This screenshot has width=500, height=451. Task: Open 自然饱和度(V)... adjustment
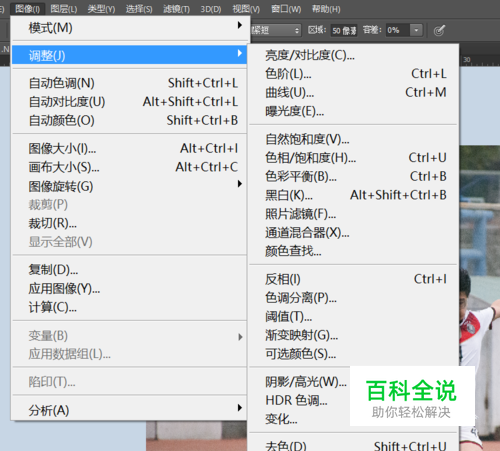[x=353, y=139]
